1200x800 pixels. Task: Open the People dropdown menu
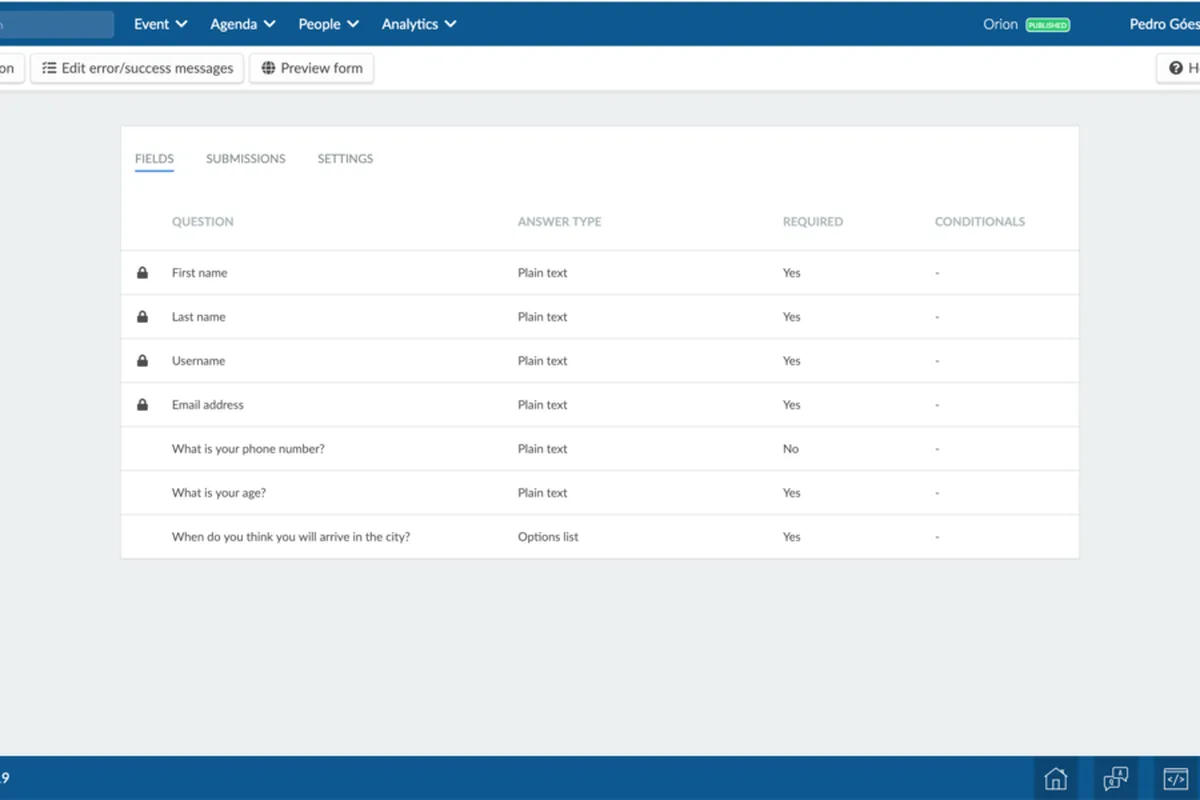328,24
